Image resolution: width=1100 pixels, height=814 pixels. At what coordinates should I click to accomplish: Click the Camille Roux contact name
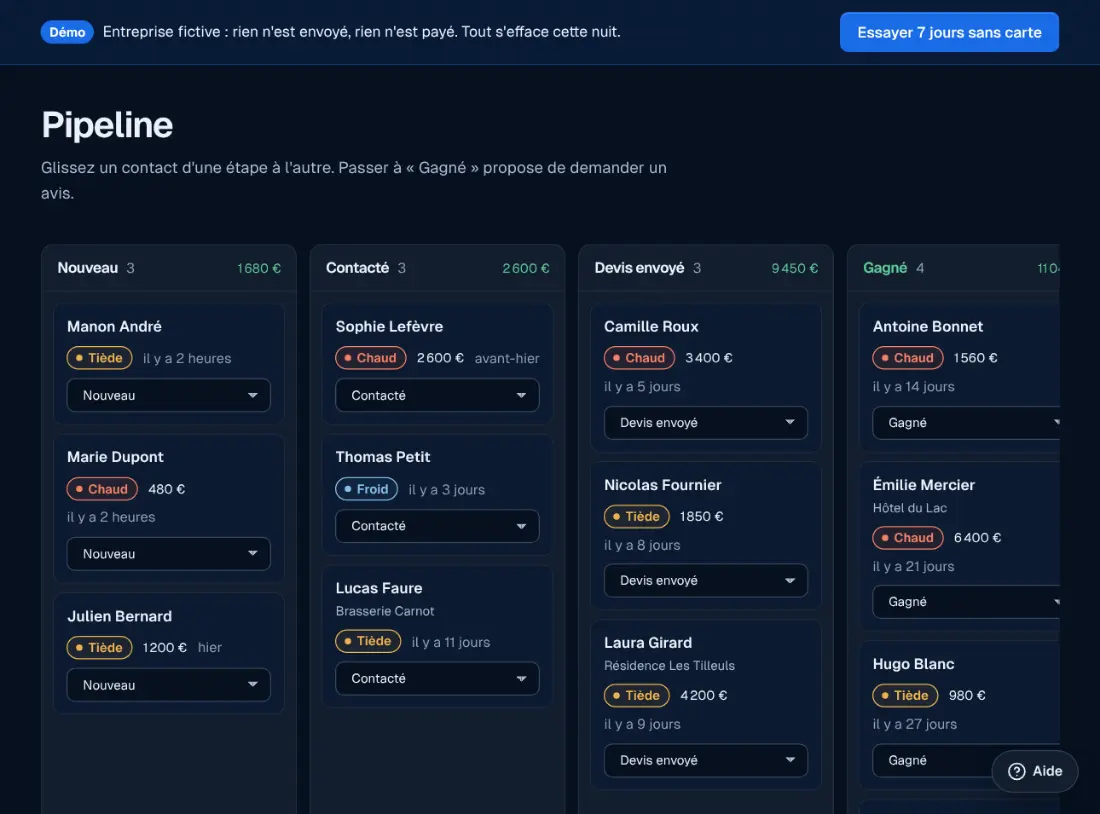pyautogui.click(x=651, y=326)
